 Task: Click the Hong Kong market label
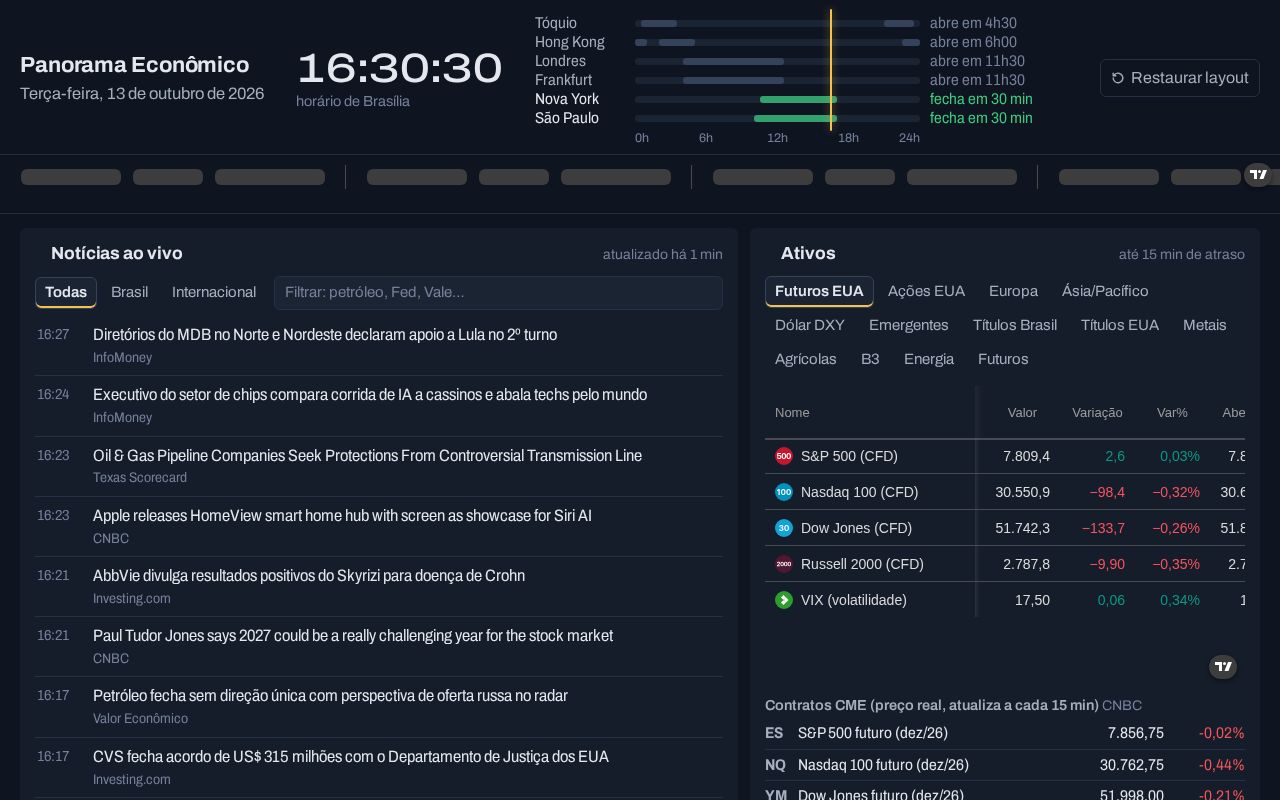click(x=570, y=42)
